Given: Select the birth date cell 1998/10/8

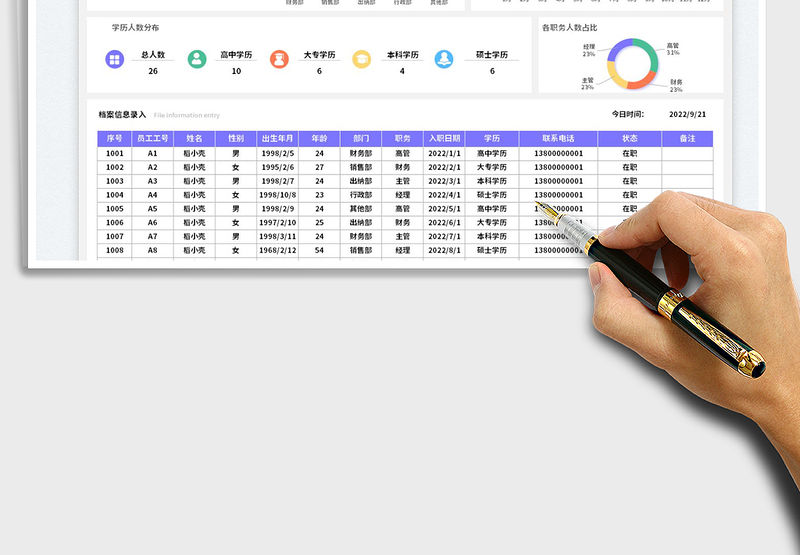Looking at the screenshot, I should tap(277, 195).
